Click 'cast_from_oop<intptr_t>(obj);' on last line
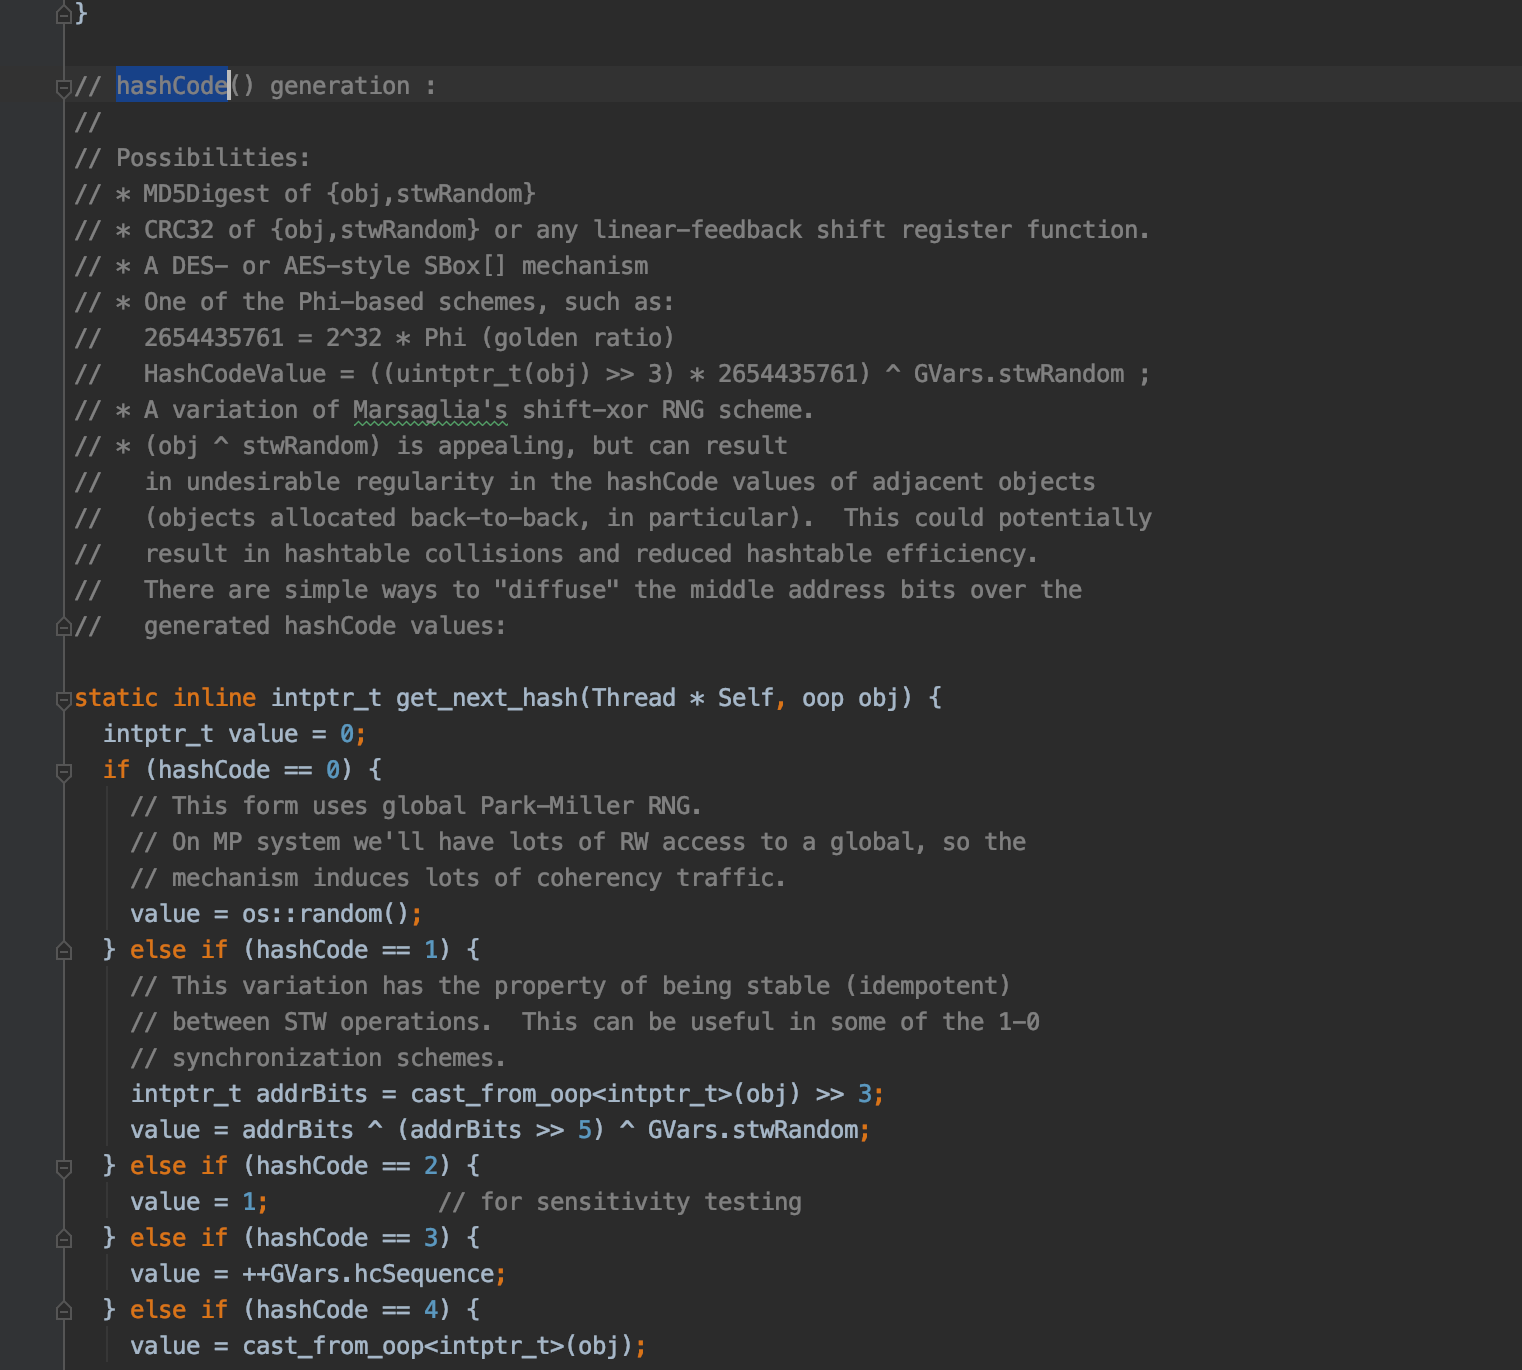This screenshot has height=1370, width=1522. click(444, 1346)
